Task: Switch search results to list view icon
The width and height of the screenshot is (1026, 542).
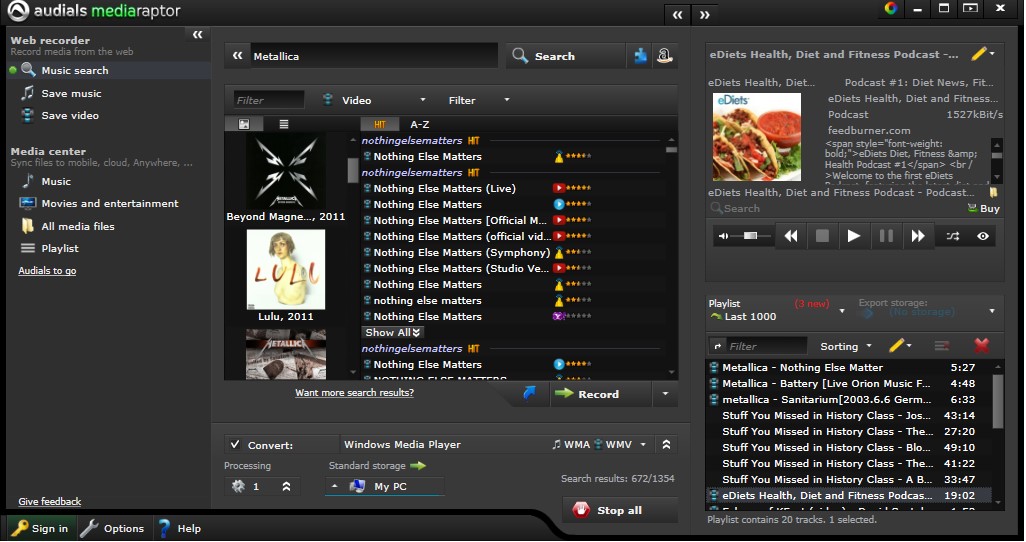Action: (x=284, y=124)
